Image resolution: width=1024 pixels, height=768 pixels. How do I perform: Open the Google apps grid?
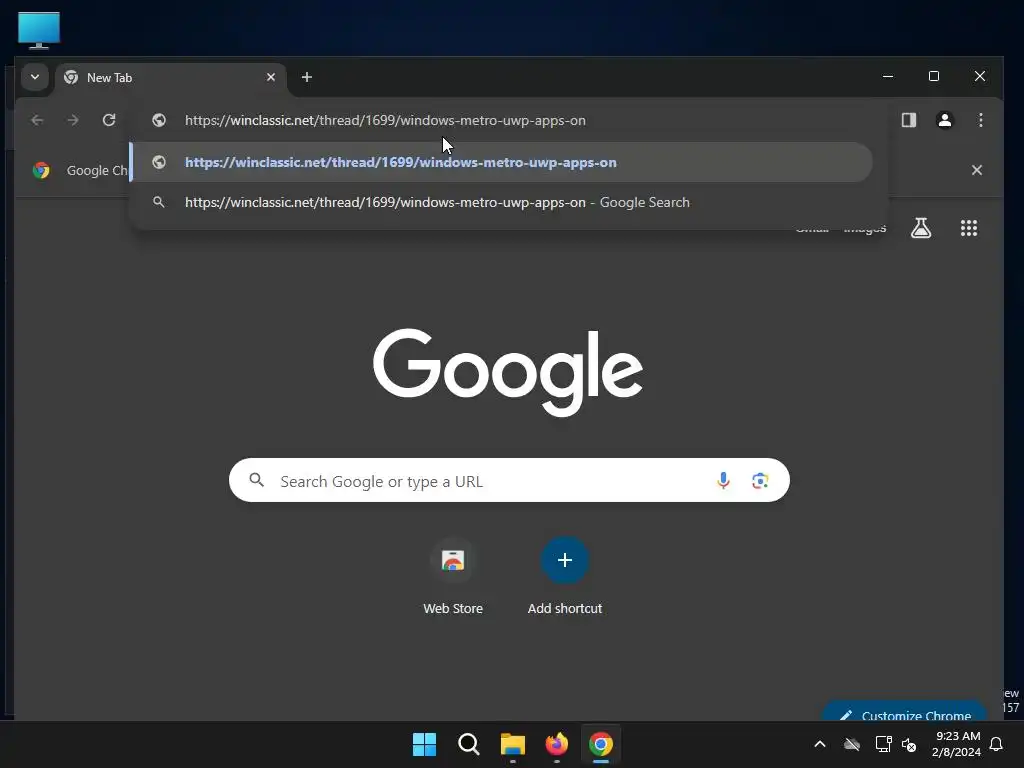(x=969, y=228)
